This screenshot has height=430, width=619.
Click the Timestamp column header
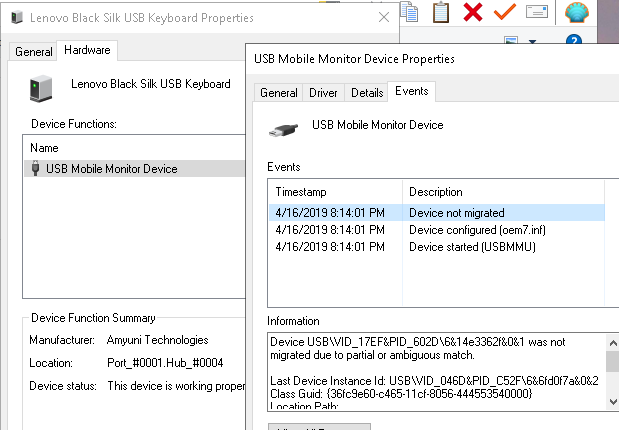click(x=336, y=192)
